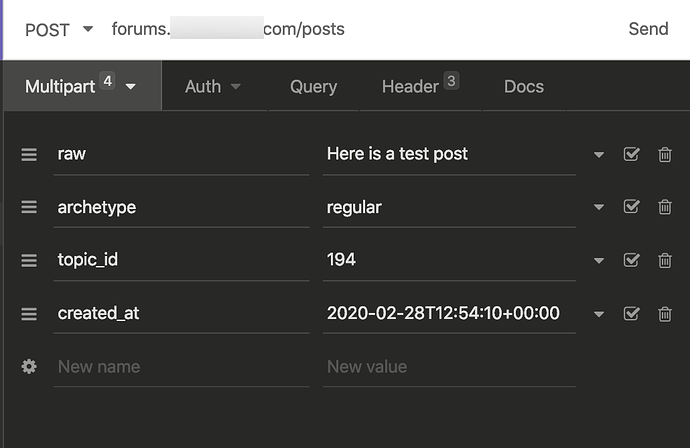Grab the drag handle of the archetype row
Viewport: 690px width, 448px height.
[x=29, y=207]
